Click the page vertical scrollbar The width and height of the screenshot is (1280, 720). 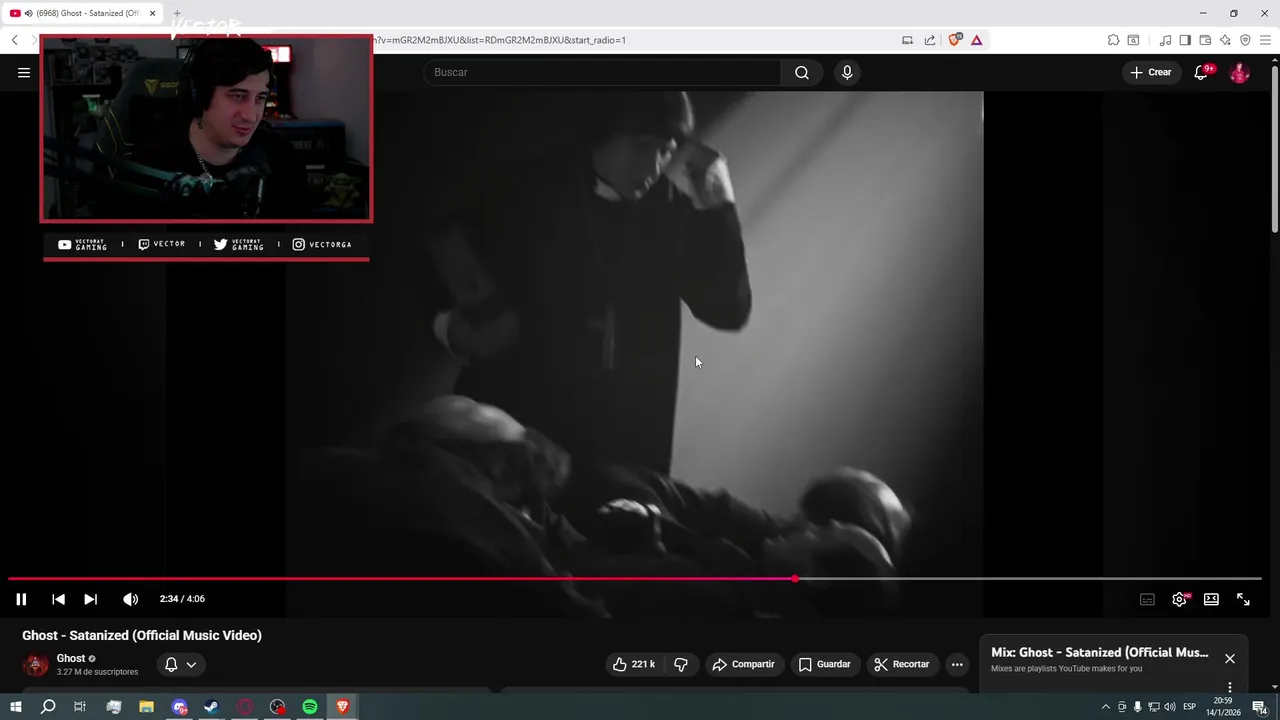(1275, 150)
